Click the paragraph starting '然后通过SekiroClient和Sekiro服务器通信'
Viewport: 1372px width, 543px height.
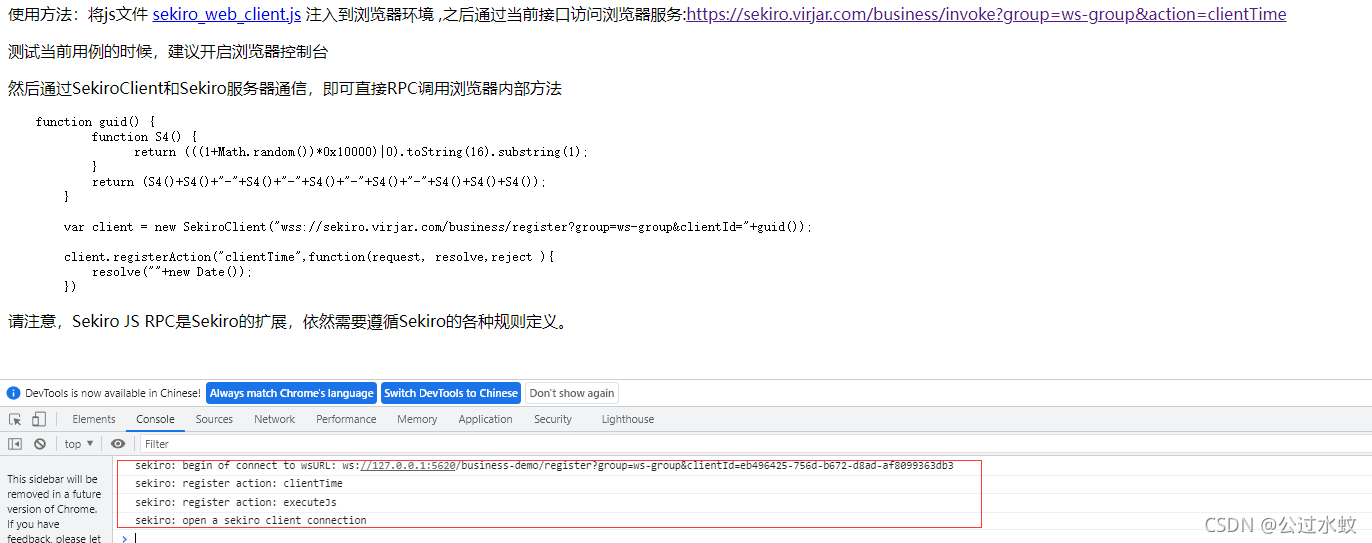coord(284,89)
